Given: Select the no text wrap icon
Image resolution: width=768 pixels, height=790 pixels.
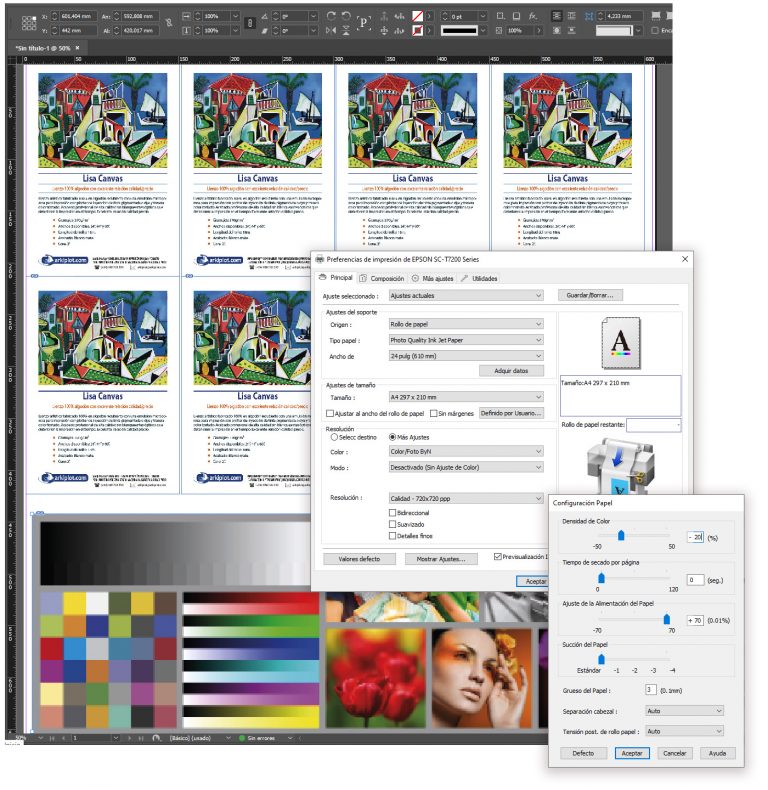Looking at the screenshot, I should (x=556, y=16).
